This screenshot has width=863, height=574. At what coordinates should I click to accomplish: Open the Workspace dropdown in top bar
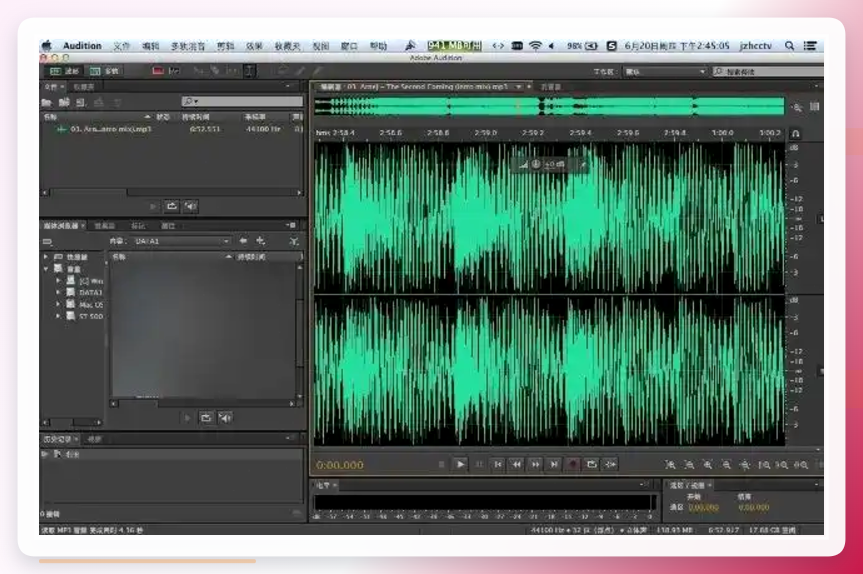(x=665, y=72)
